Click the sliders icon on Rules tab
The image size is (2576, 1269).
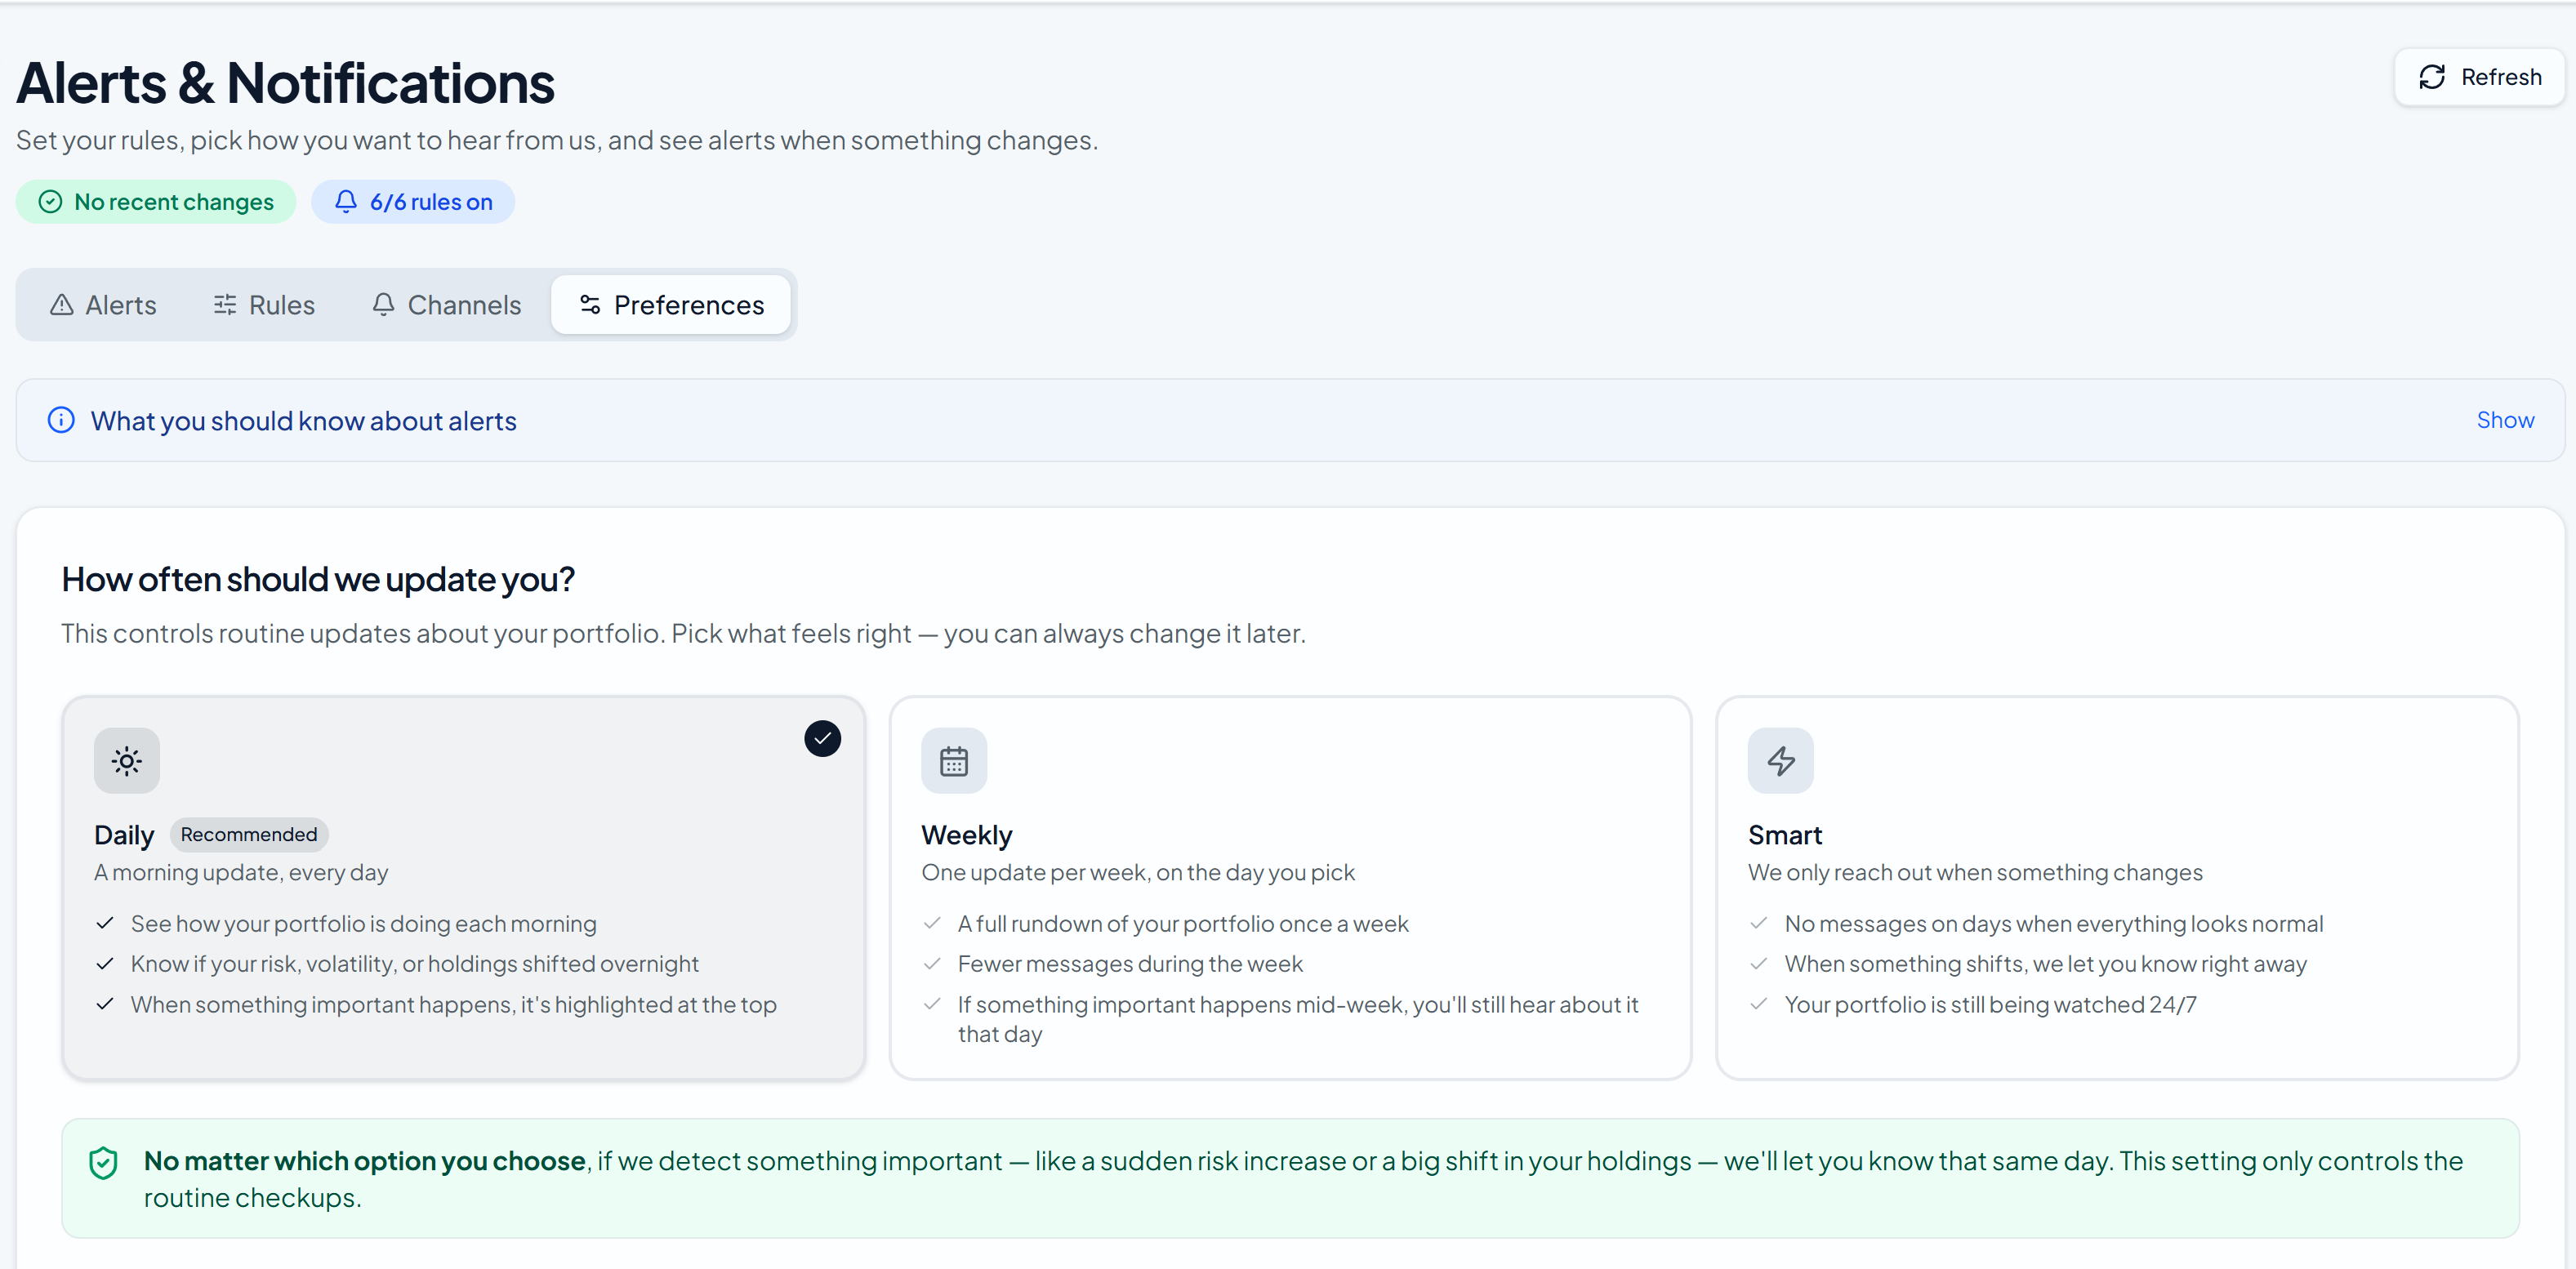225,305
